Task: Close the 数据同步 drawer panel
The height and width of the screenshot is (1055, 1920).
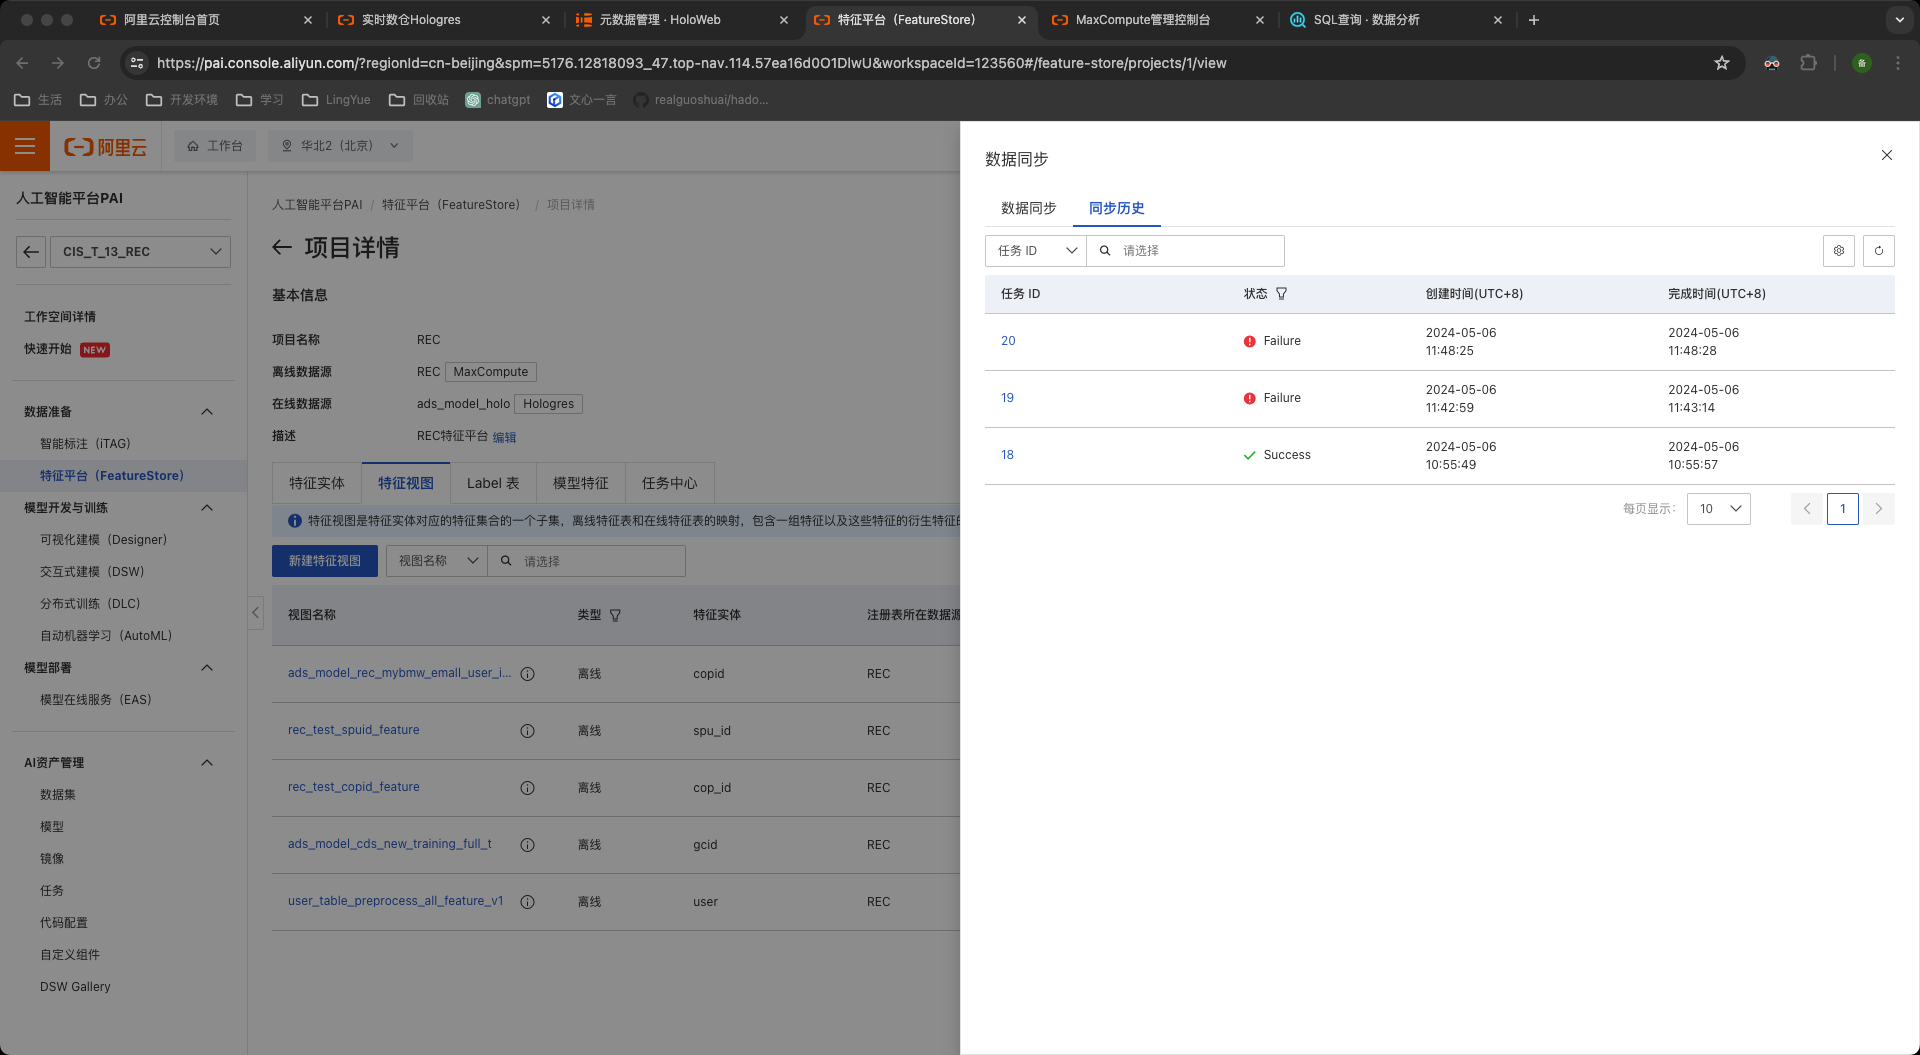Action: [1886, 155]
